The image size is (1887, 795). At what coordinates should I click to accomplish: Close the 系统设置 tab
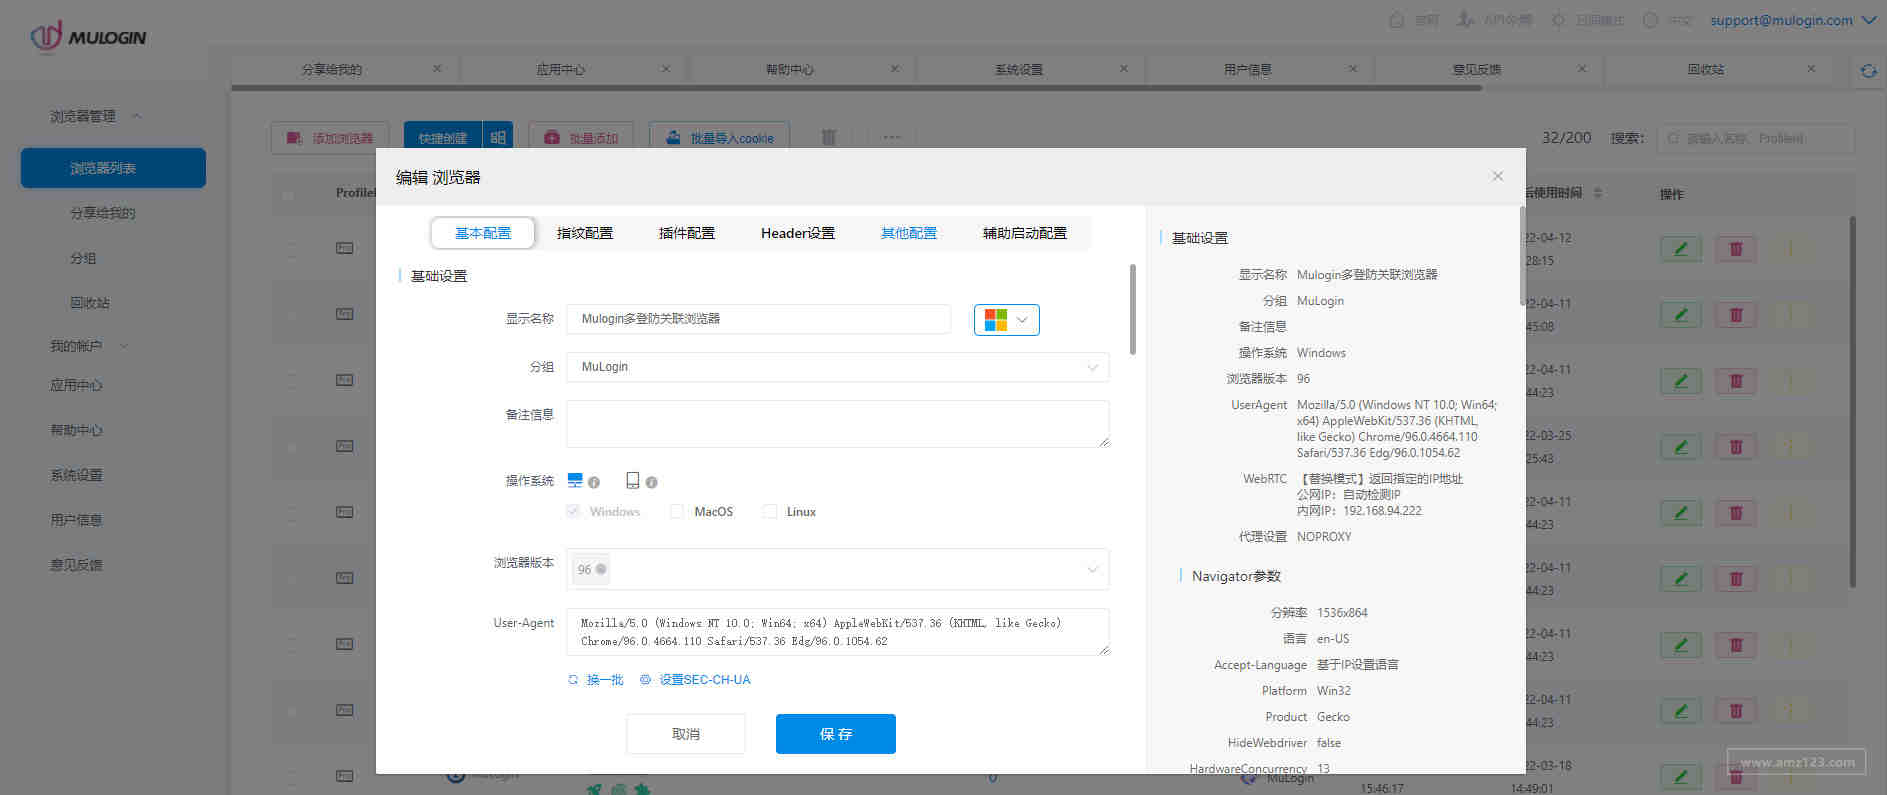(1124, 69)
